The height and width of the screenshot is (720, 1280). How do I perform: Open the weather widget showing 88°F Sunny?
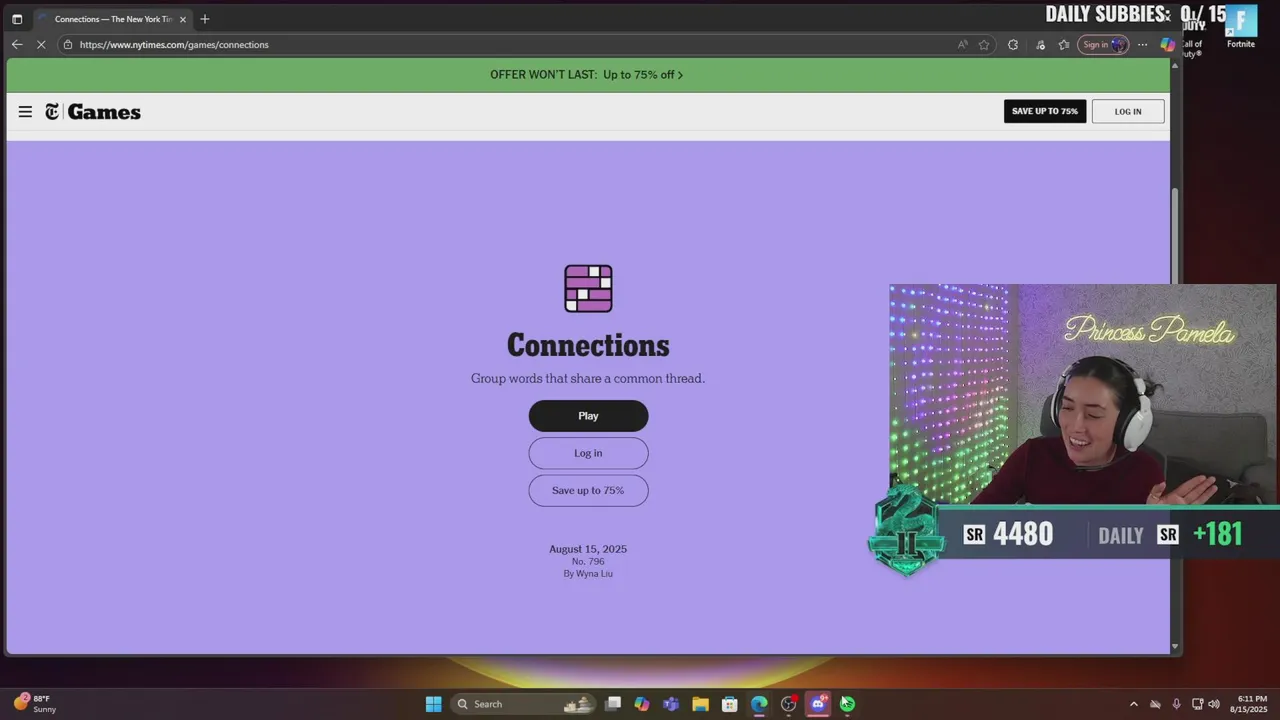pos(35,704)
